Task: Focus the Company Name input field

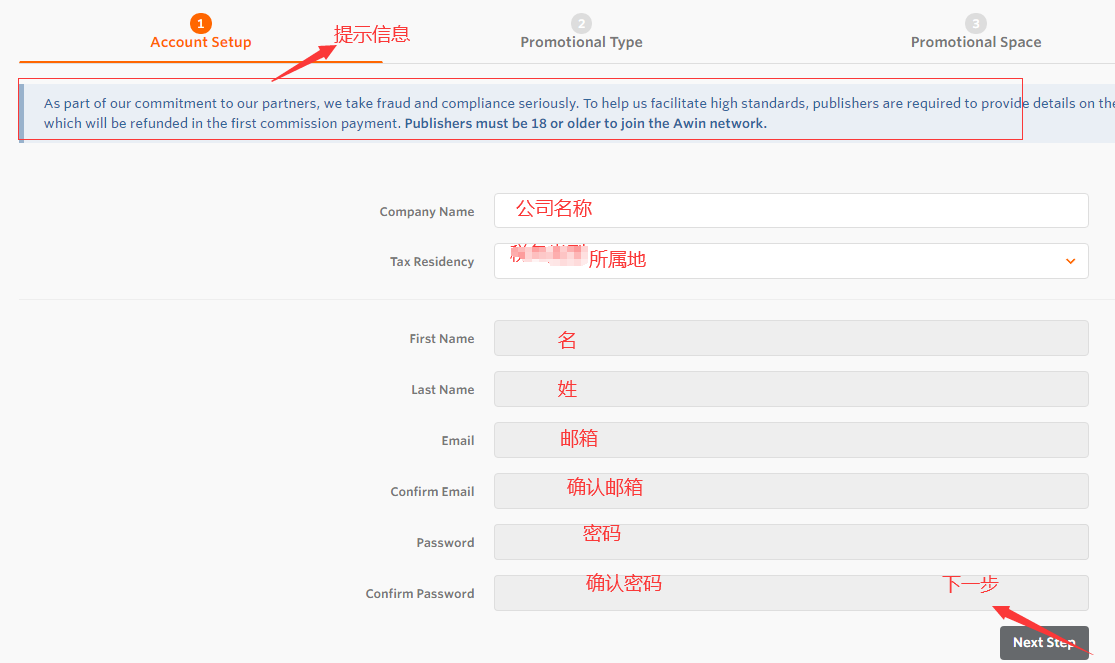Action: 790,211
